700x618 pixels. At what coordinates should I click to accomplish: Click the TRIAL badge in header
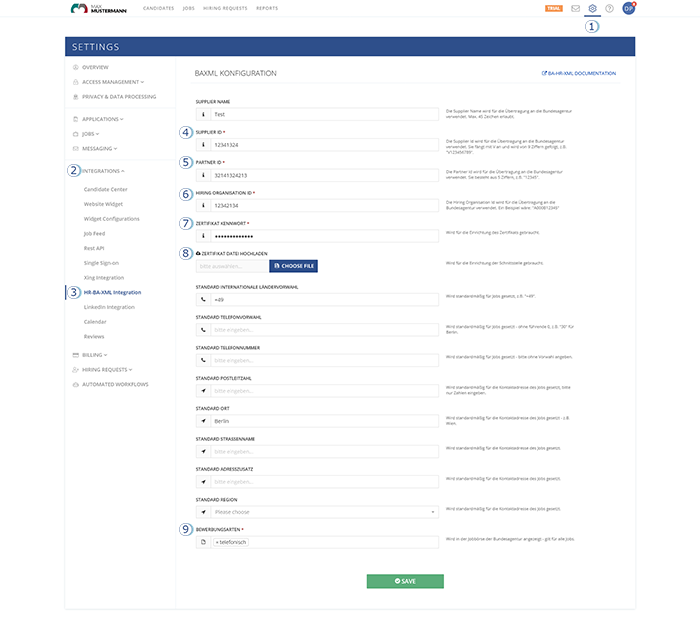tap(553, 8)
